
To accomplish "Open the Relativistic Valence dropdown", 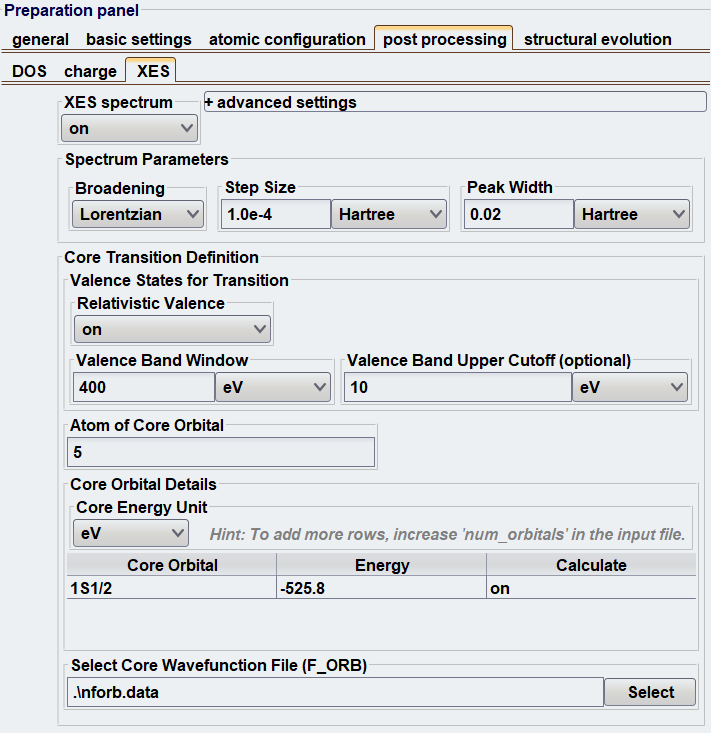I will 172,329.
